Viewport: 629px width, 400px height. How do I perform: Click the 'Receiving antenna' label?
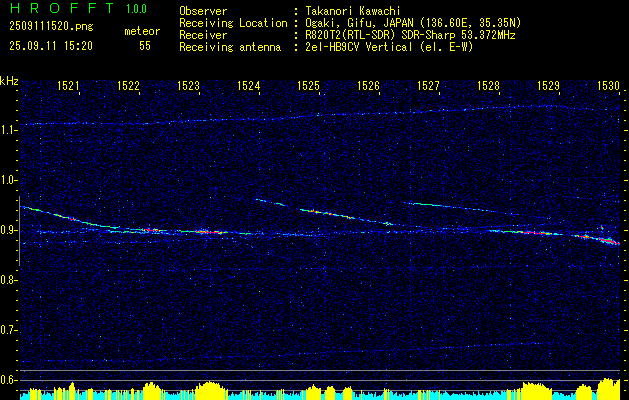click(230, 47)
